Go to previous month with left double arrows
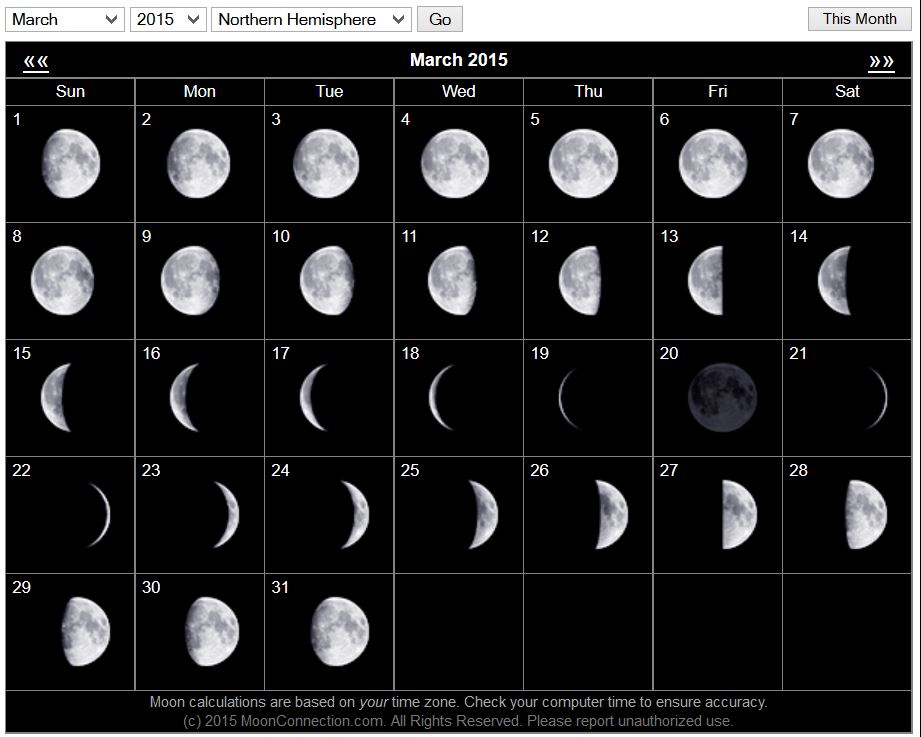 point(36,61)
